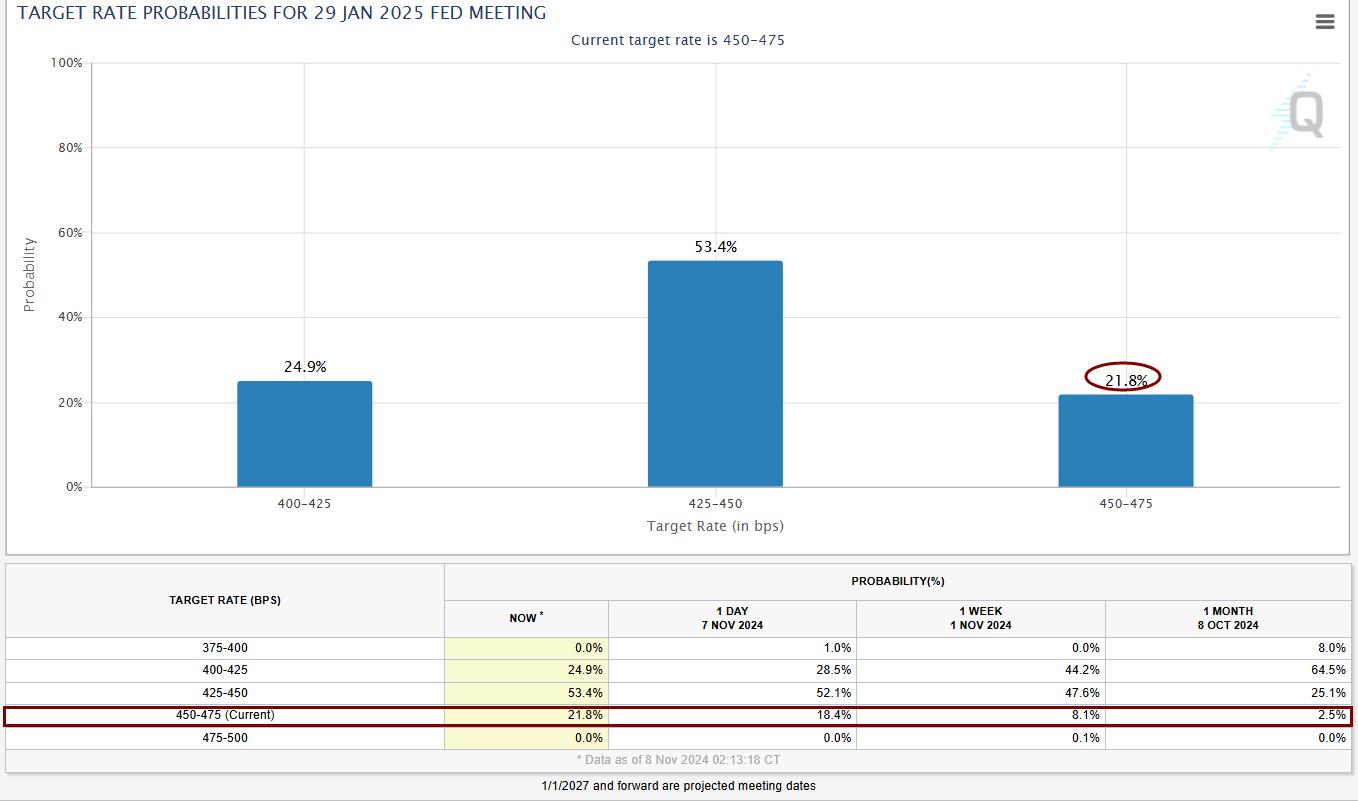This screenshot has height=801, width=1358.
Task: Select the 1 DAY 7 NOV 2024 header
Action: point(731,618)
